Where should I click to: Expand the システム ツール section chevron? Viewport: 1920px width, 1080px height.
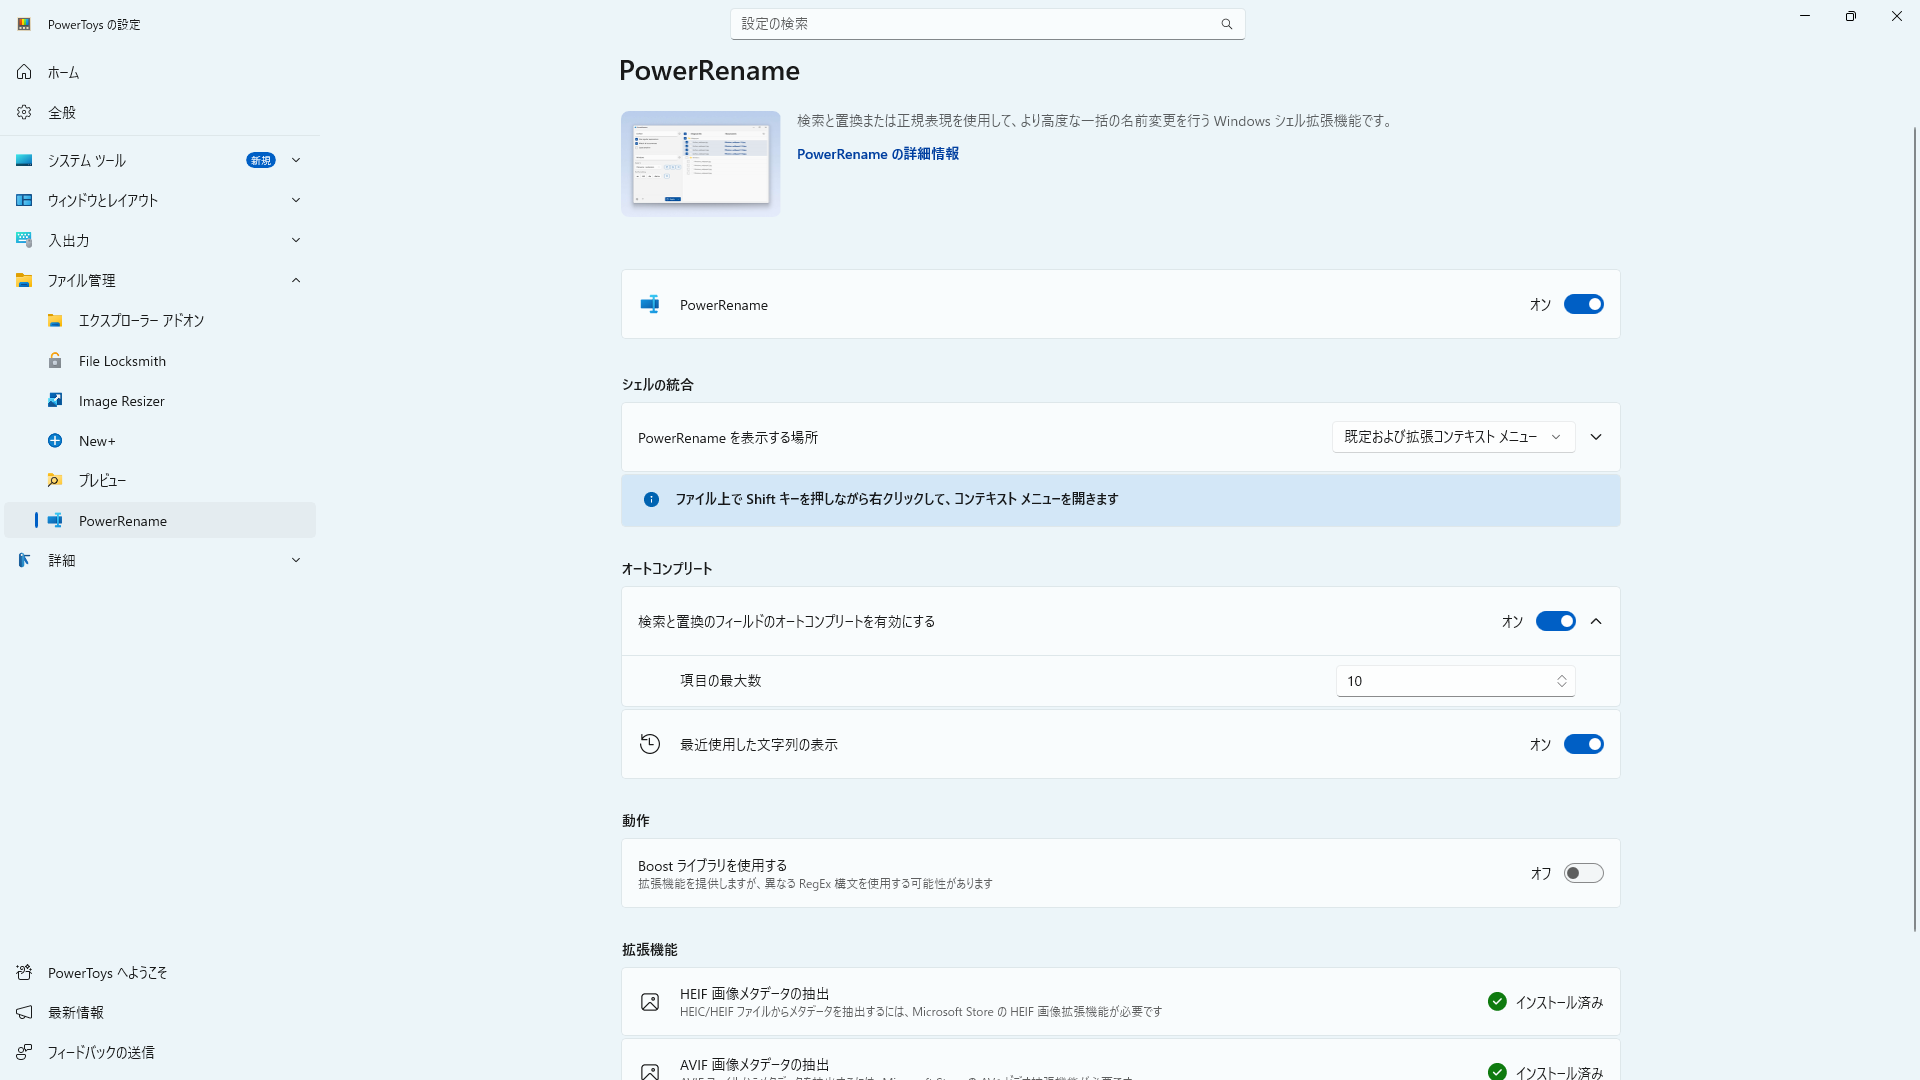click(x=296, y=160)
